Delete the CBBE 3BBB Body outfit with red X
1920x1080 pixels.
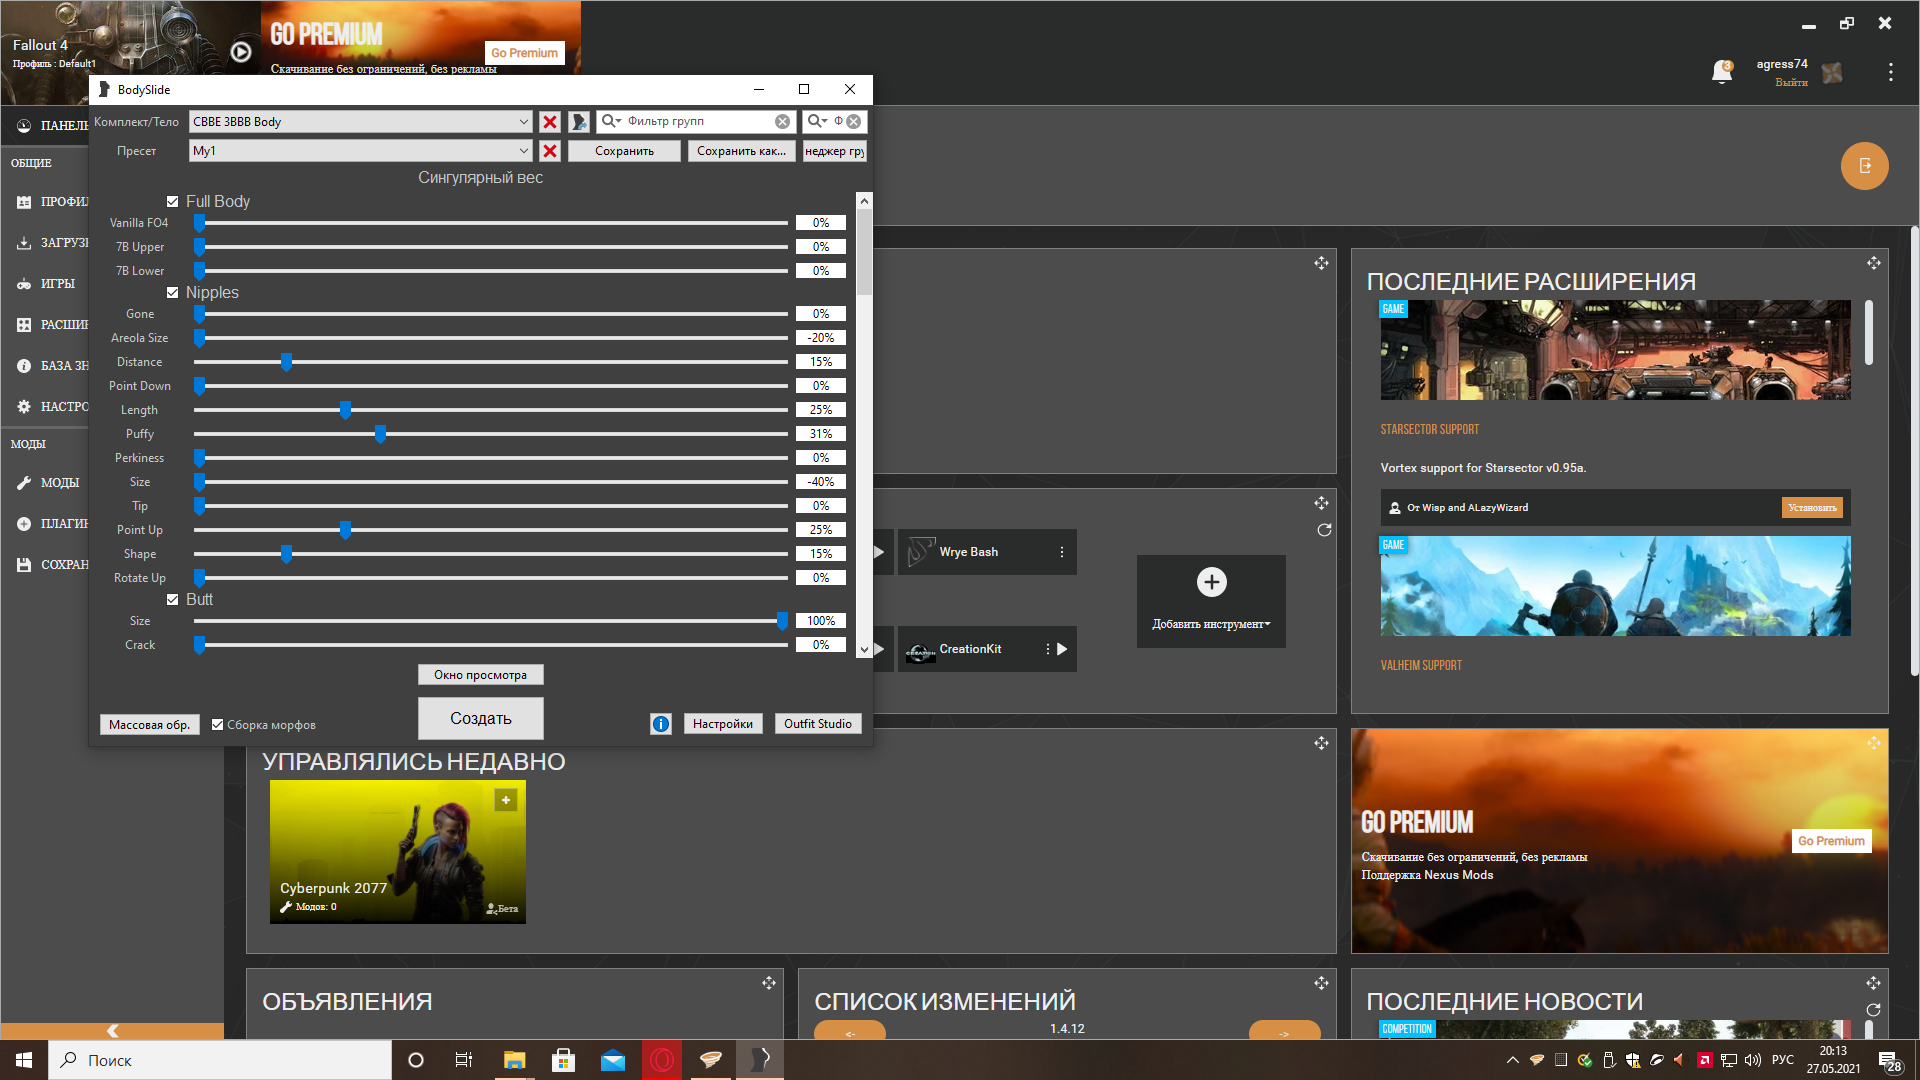coord(550,122)
